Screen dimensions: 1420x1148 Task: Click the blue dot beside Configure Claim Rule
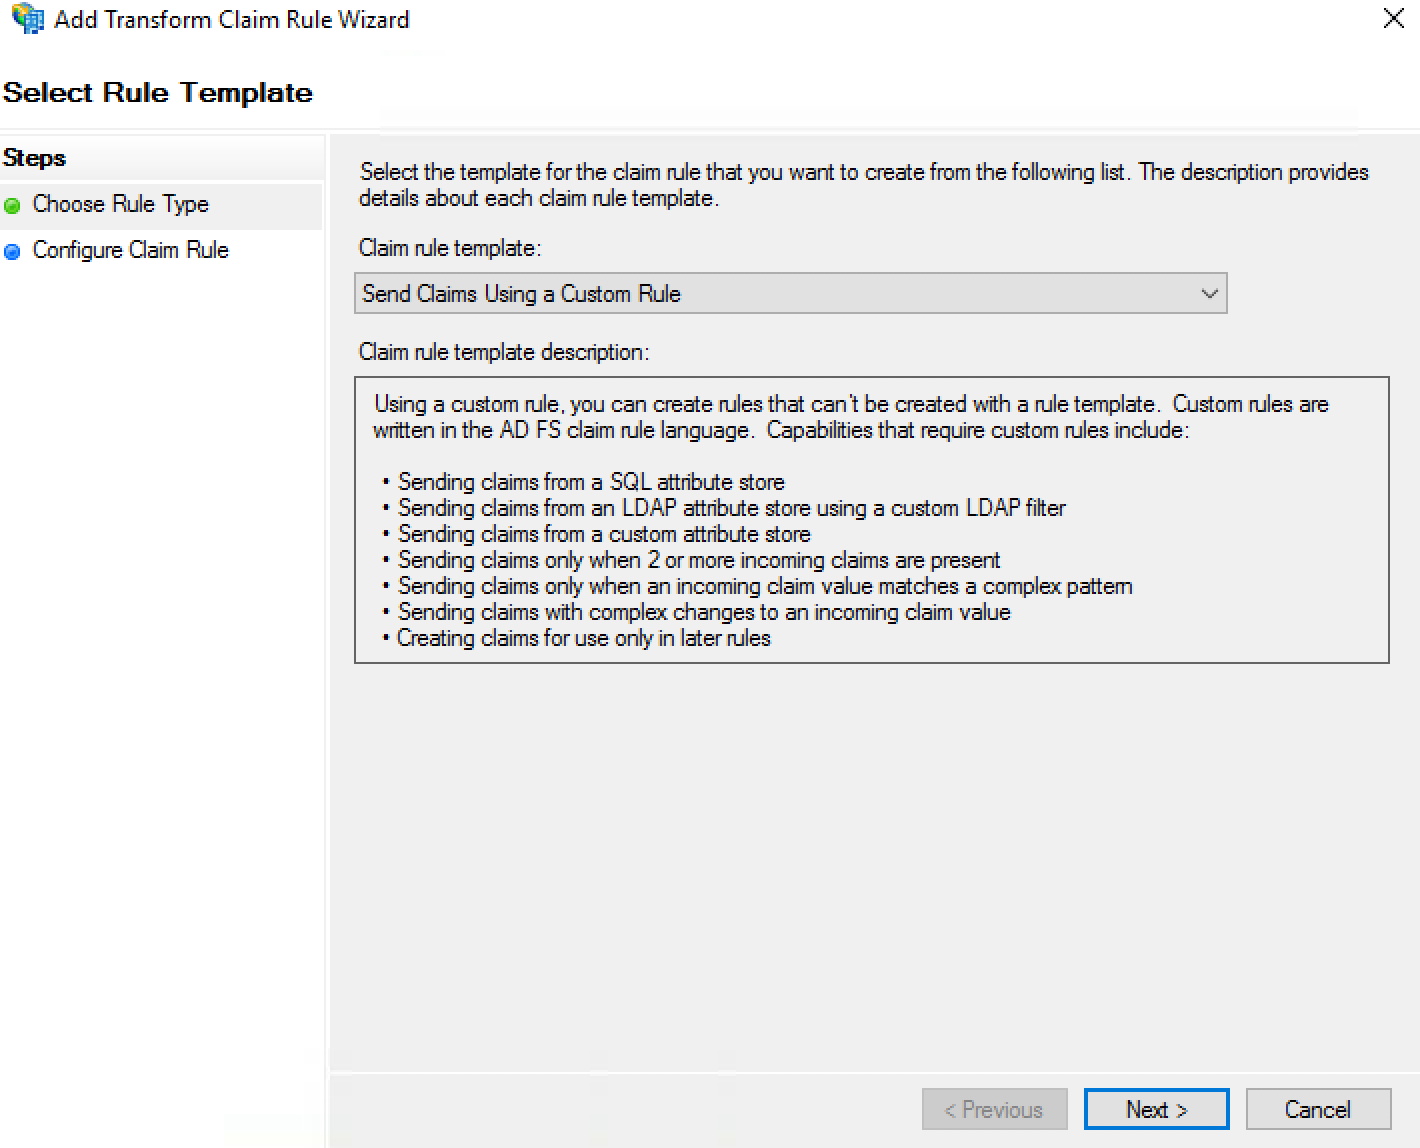pyautogui.click(x=12, y=252)
